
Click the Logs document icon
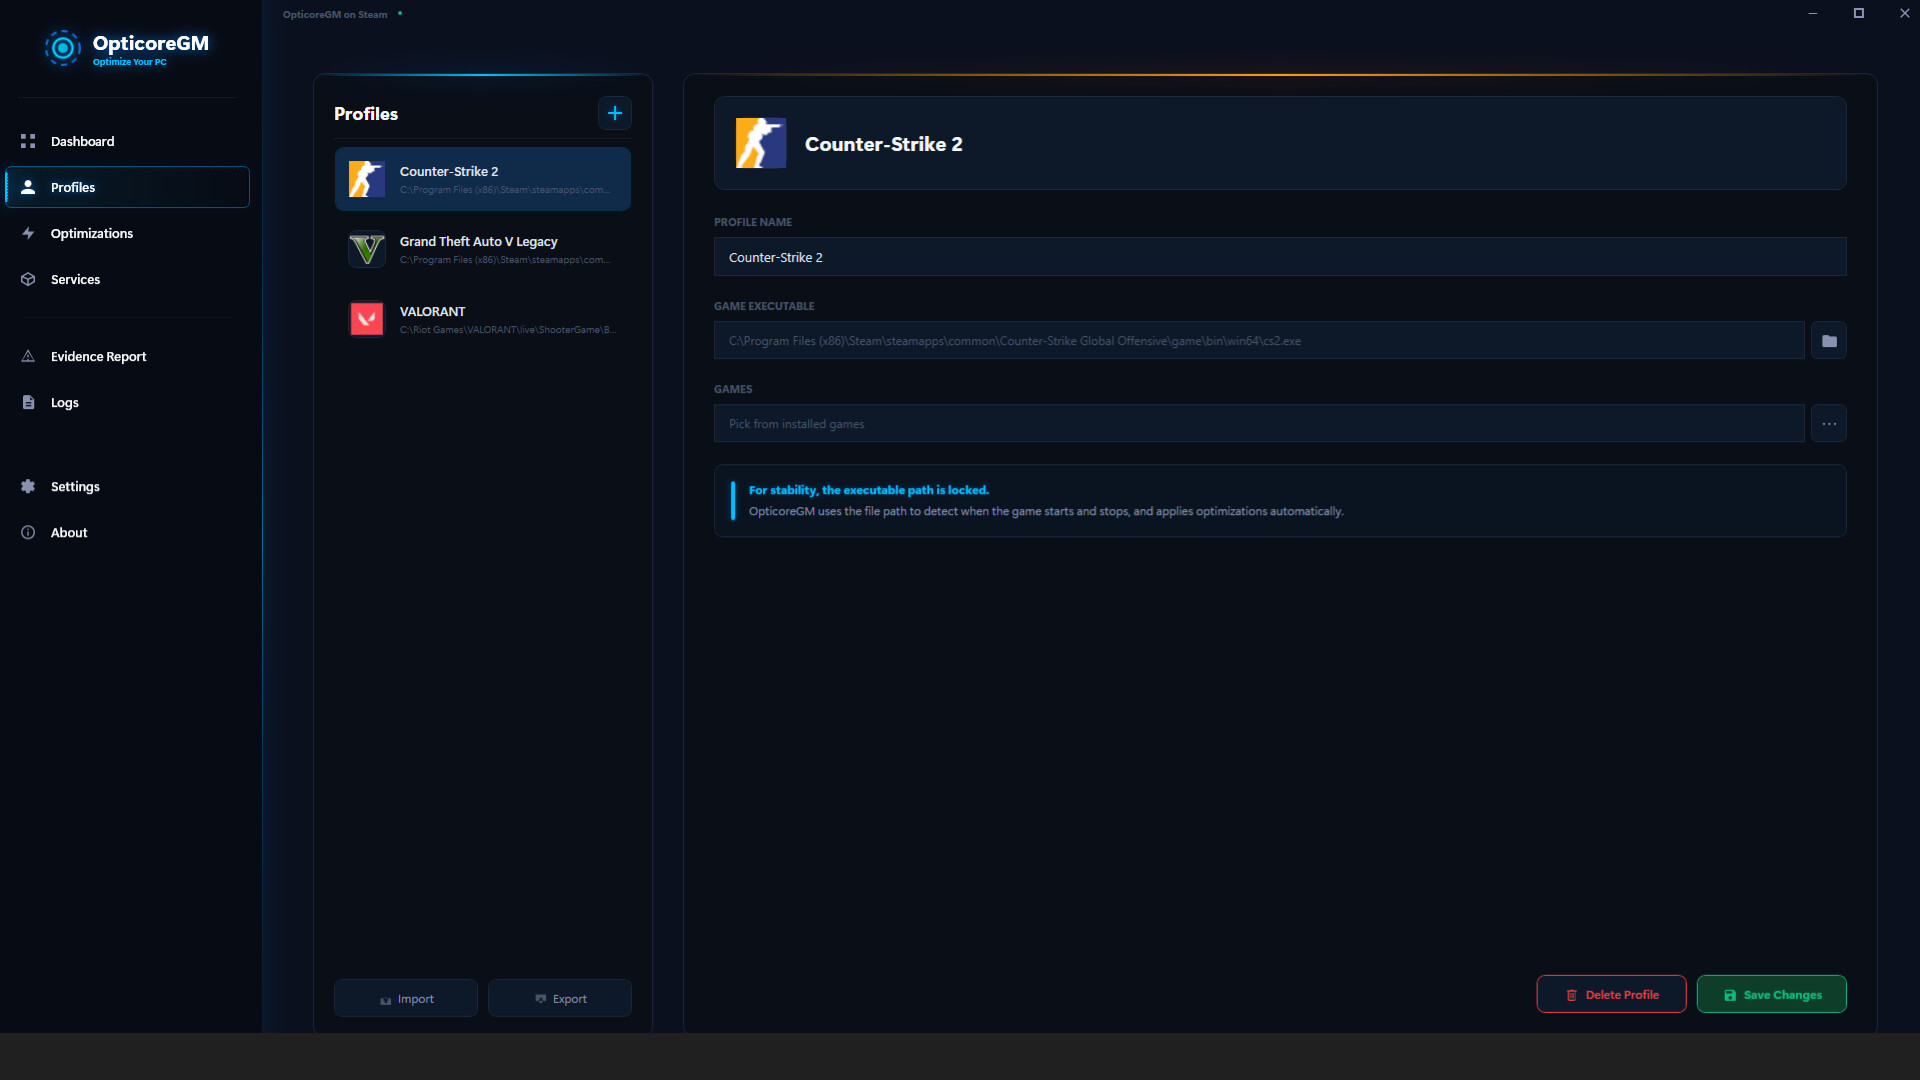click(28, 402)
